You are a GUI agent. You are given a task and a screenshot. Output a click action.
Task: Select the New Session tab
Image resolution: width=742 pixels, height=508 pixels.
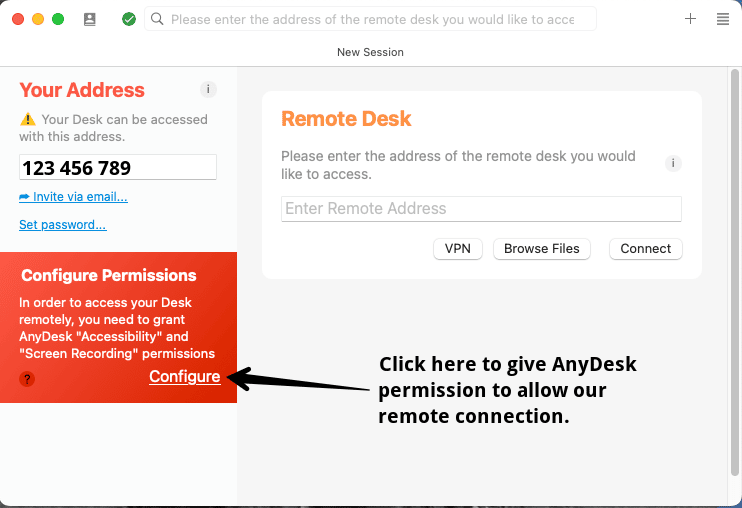pyautogui.click(x=370, y=52)
